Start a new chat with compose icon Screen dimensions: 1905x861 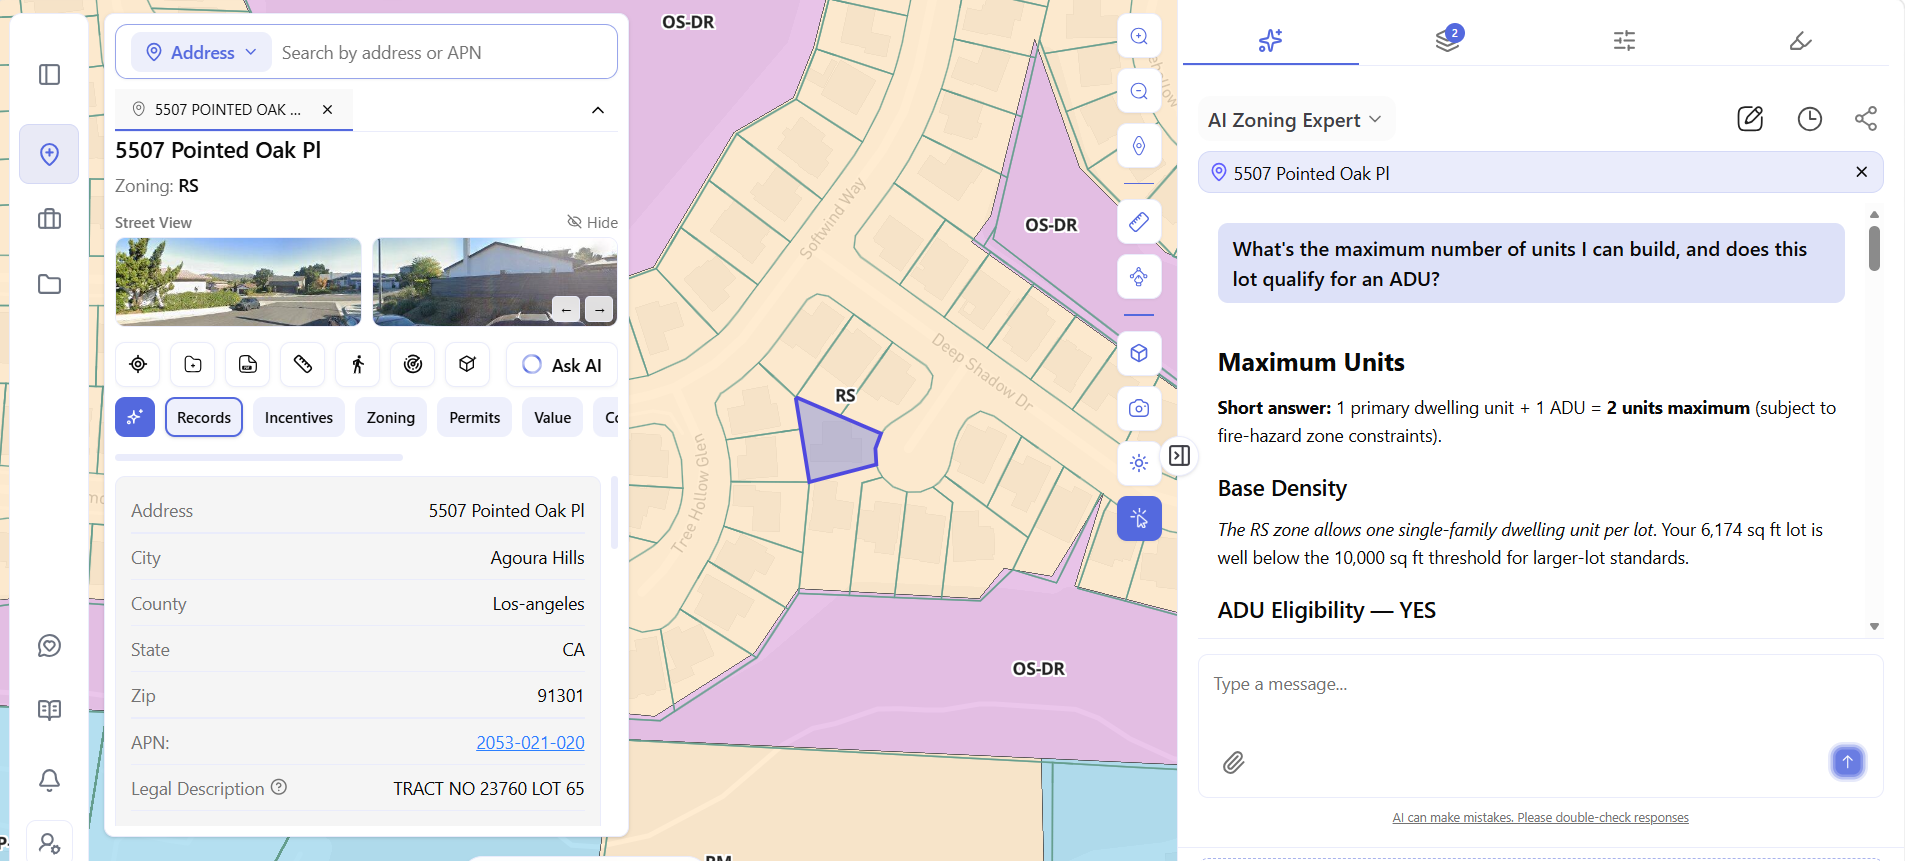click(x=1750, y=119)
